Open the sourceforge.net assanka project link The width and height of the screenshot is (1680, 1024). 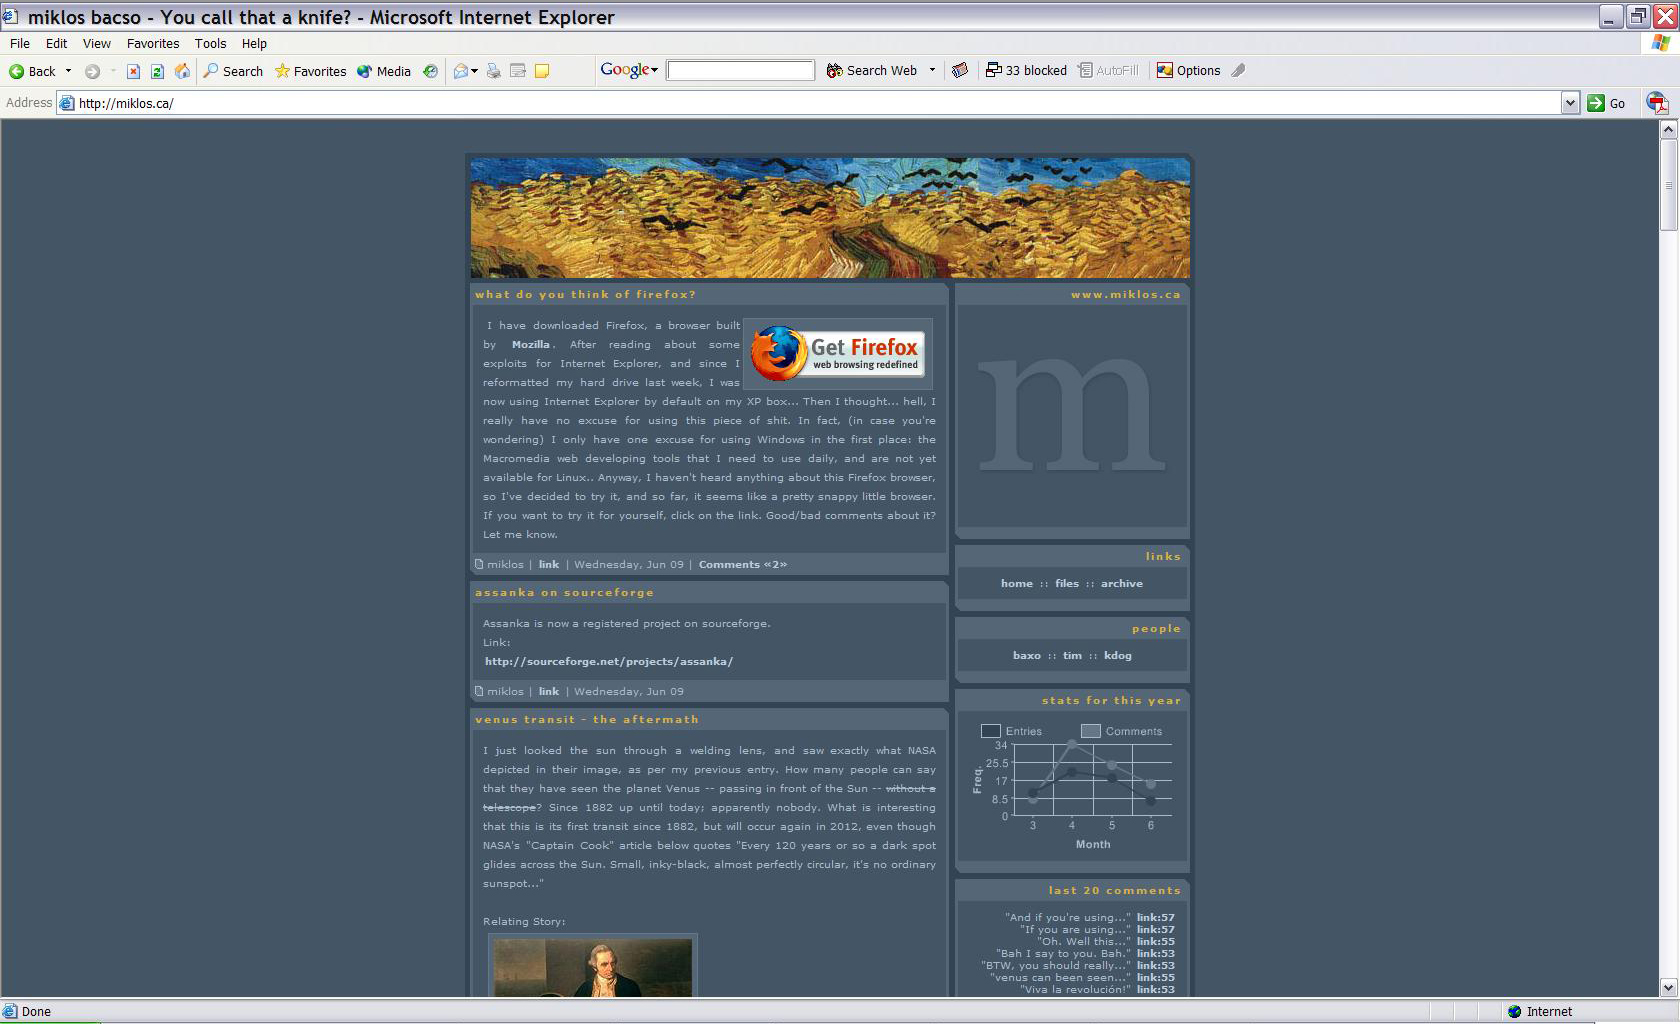(608, 662)
